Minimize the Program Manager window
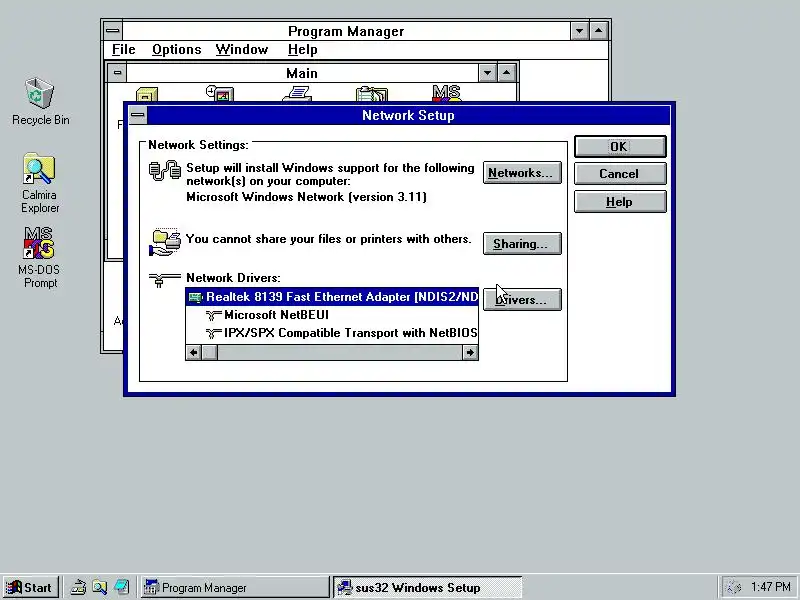The height and width of the screenshot is (600, 800). (x=580, y=31)
